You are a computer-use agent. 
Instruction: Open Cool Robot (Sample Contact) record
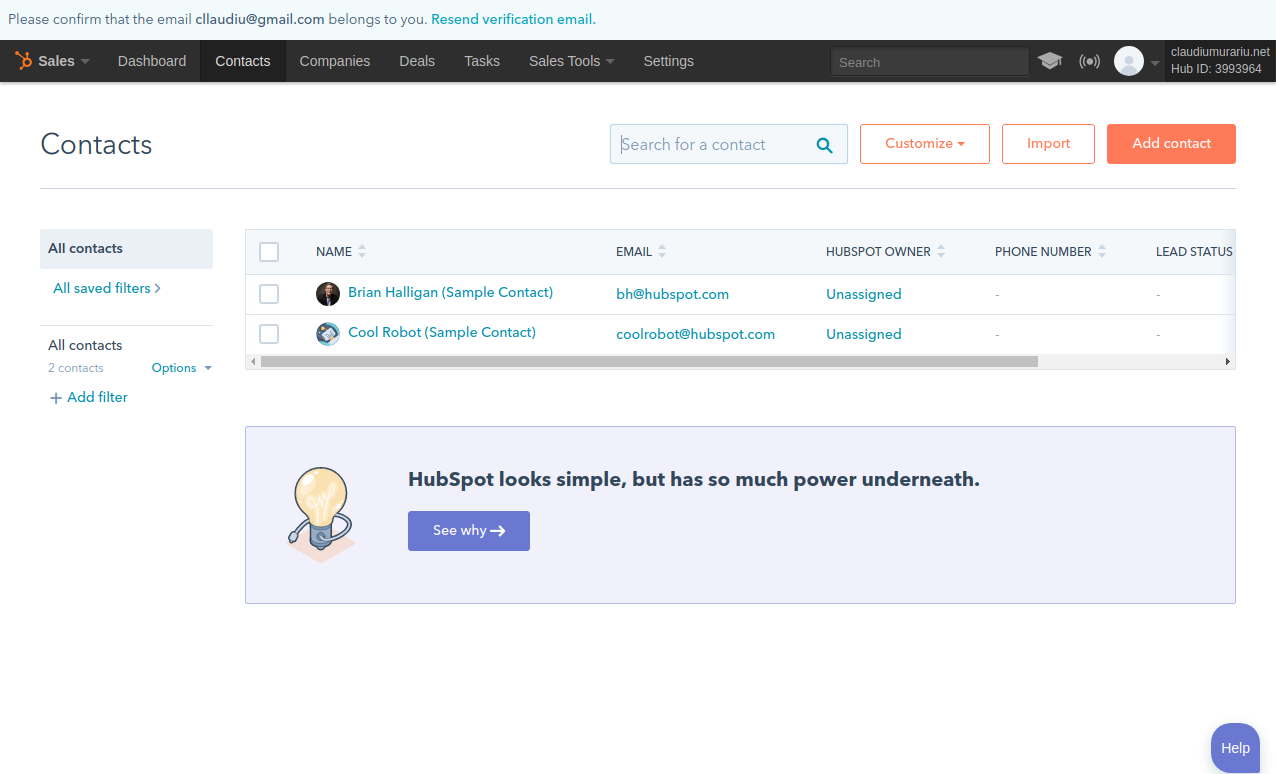(x=442, y=333)
